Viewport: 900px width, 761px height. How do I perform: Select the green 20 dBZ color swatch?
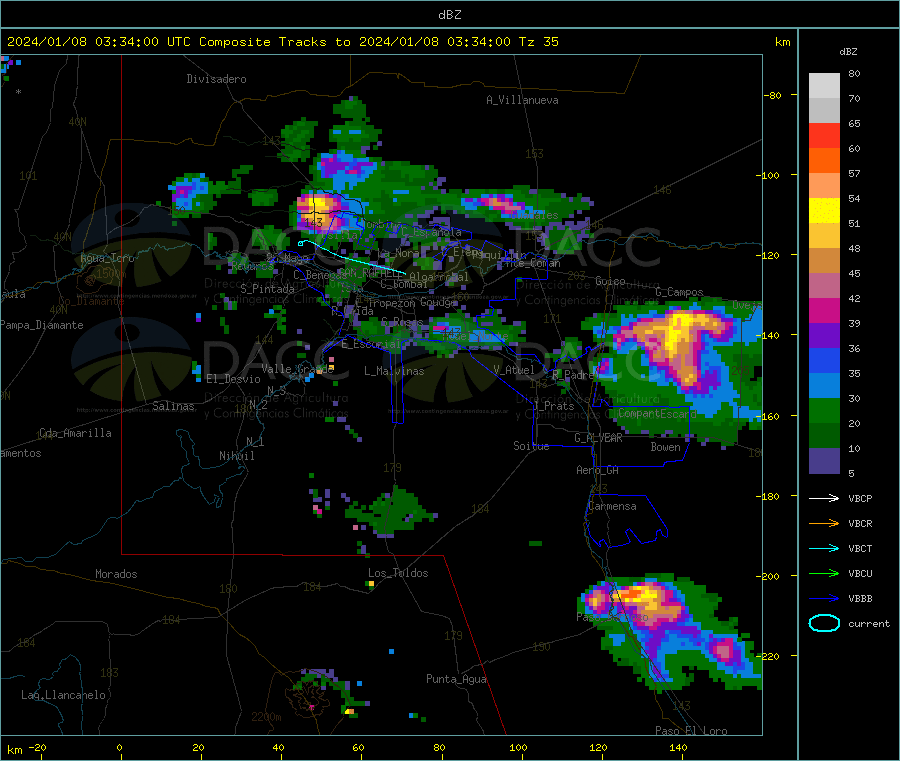point(824,410)
